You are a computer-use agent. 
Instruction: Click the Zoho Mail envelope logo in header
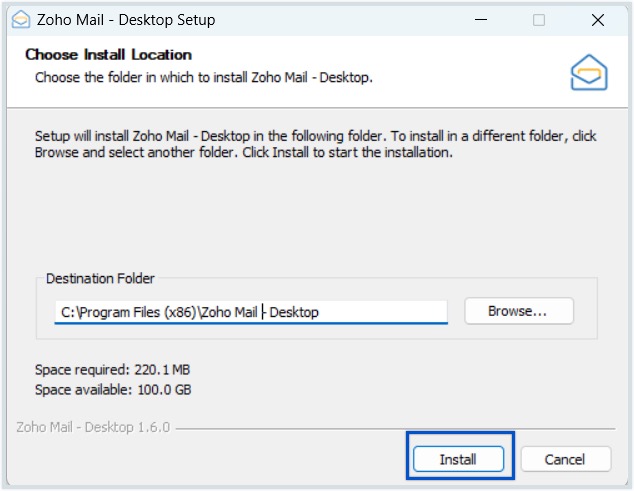click(589, 72)
